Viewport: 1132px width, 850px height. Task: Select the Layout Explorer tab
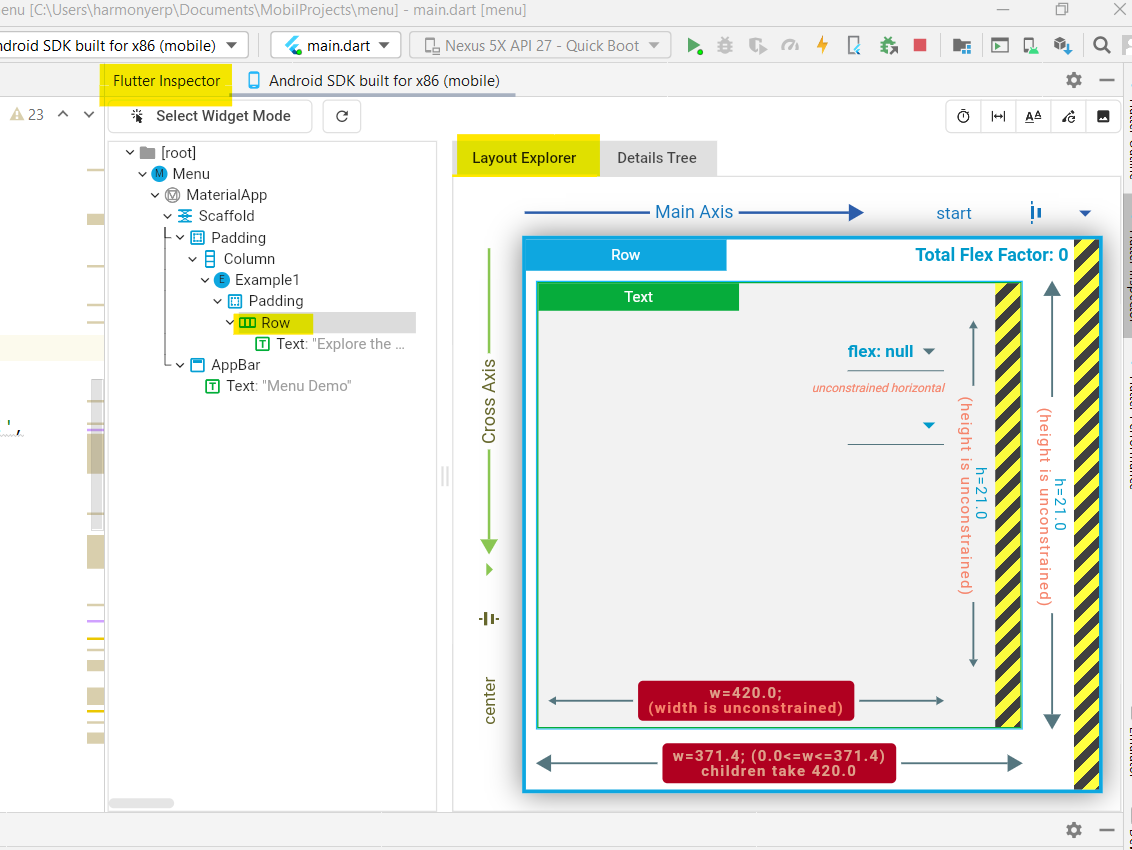pyautogui.click(x=526, y=157)
